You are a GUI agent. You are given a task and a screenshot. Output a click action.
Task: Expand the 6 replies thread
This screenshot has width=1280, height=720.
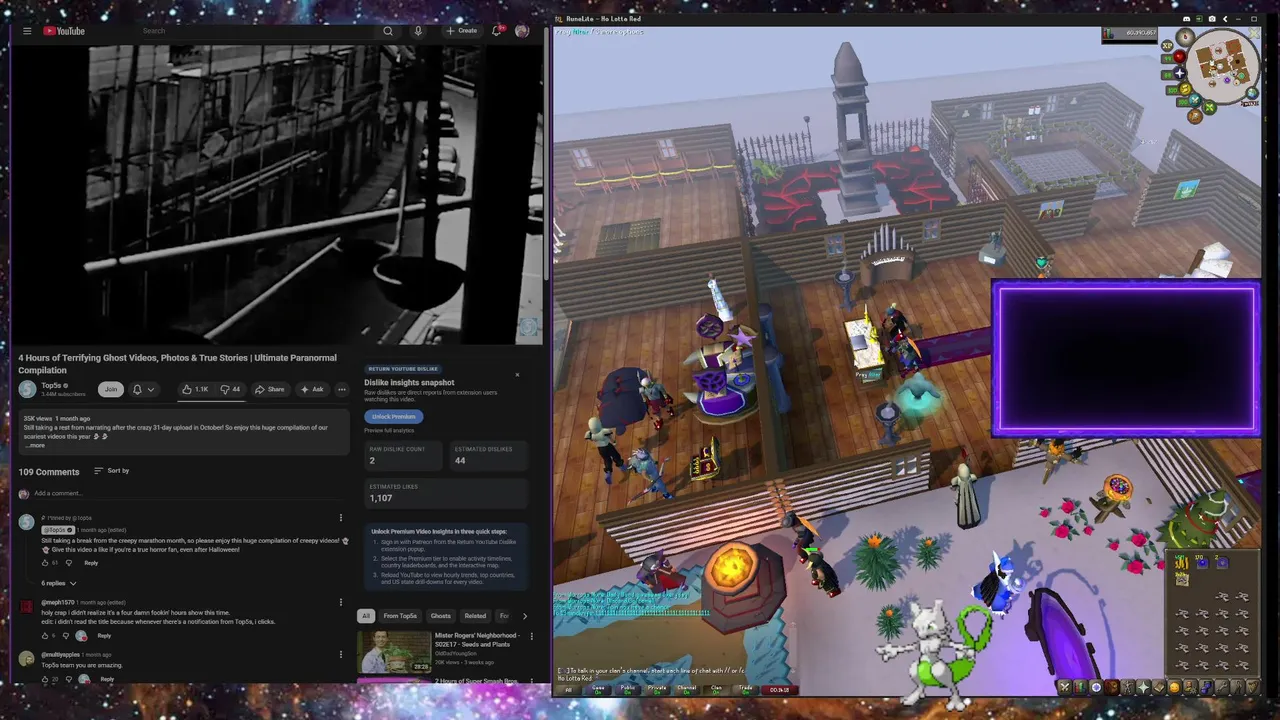coord(58,583)
